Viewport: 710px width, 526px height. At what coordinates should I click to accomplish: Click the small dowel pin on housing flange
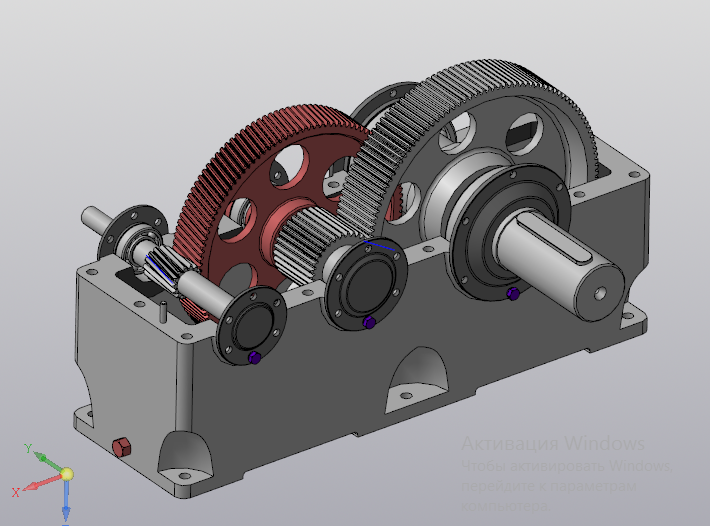click(163, 311)
